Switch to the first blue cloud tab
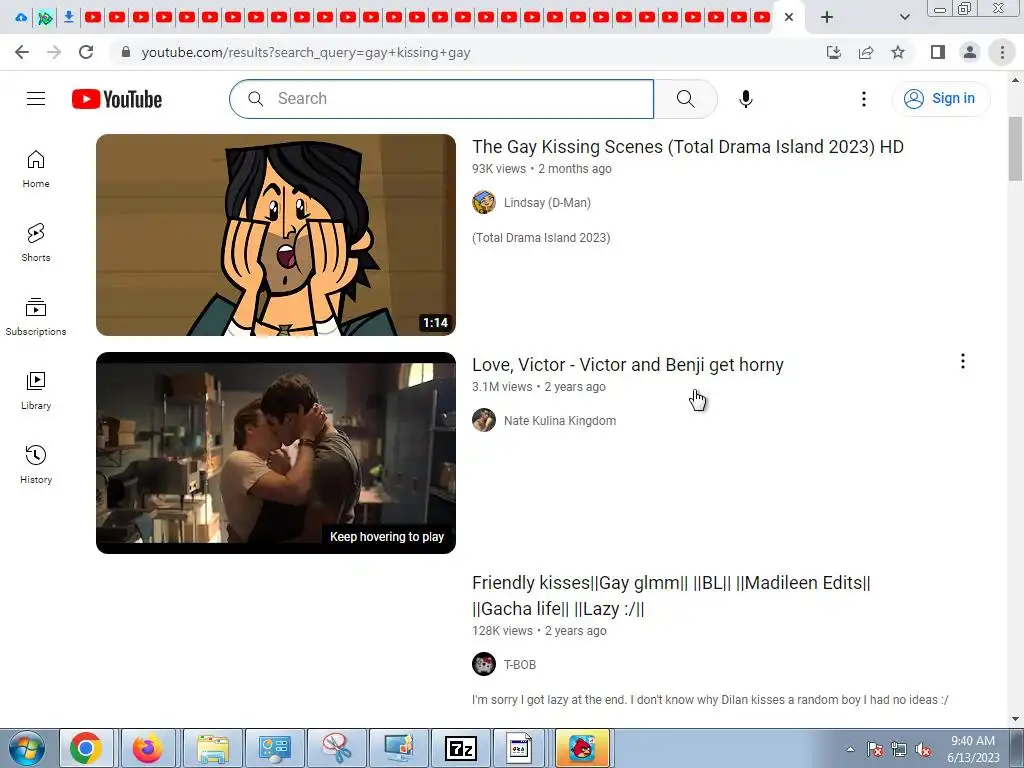 21,17
